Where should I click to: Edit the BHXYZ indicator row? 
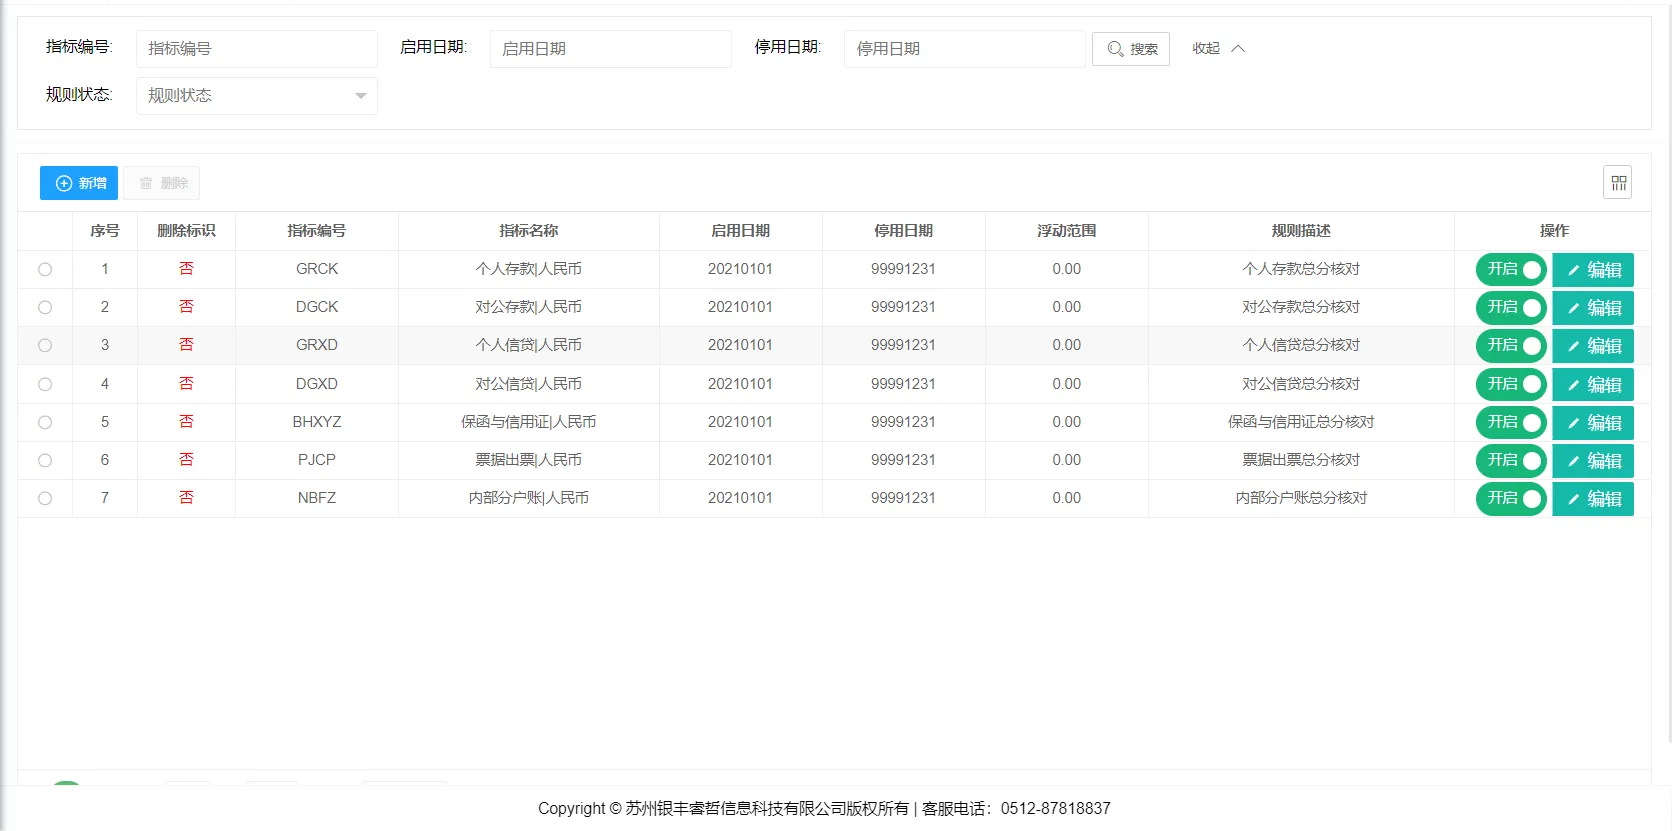1592,423
